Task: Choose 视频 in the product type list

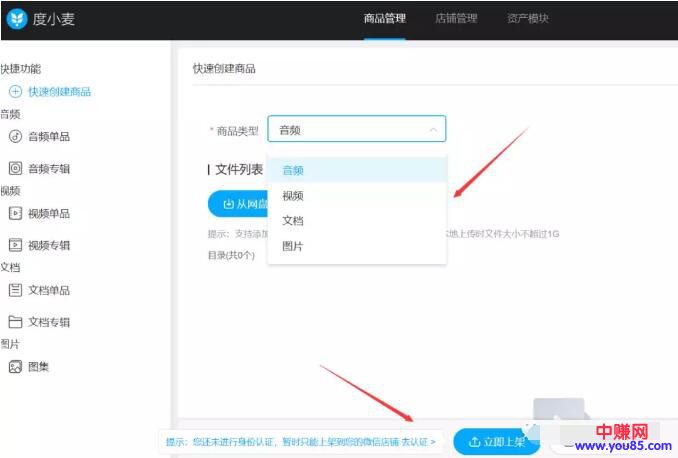Action: 292,196
